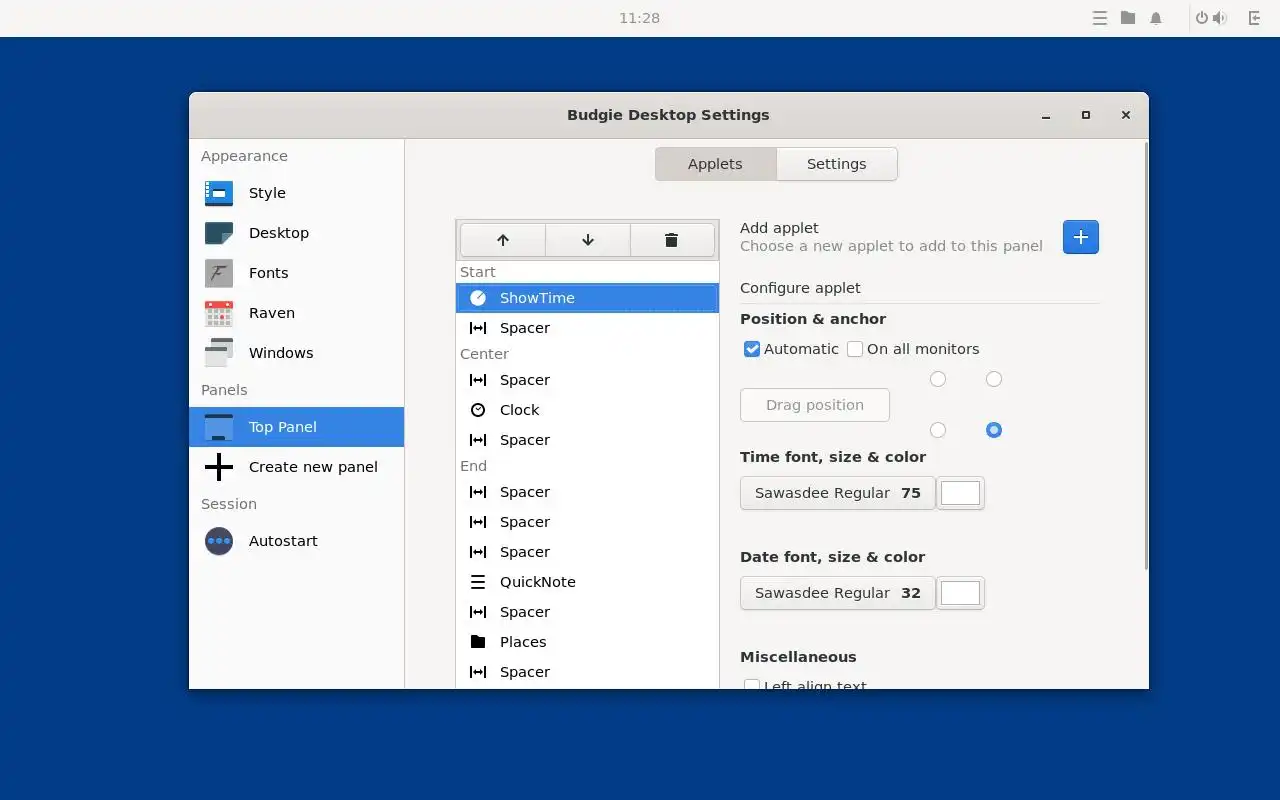Click the power icon in top panel

[1202, 18]
